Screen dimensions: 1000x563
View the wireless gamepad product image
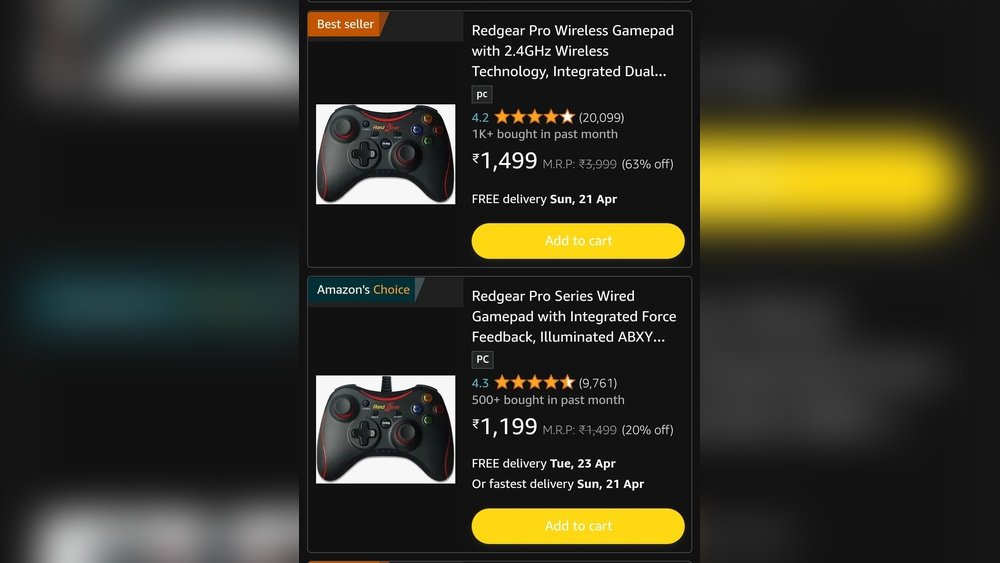pyautogui.click(x=385, y=154)
